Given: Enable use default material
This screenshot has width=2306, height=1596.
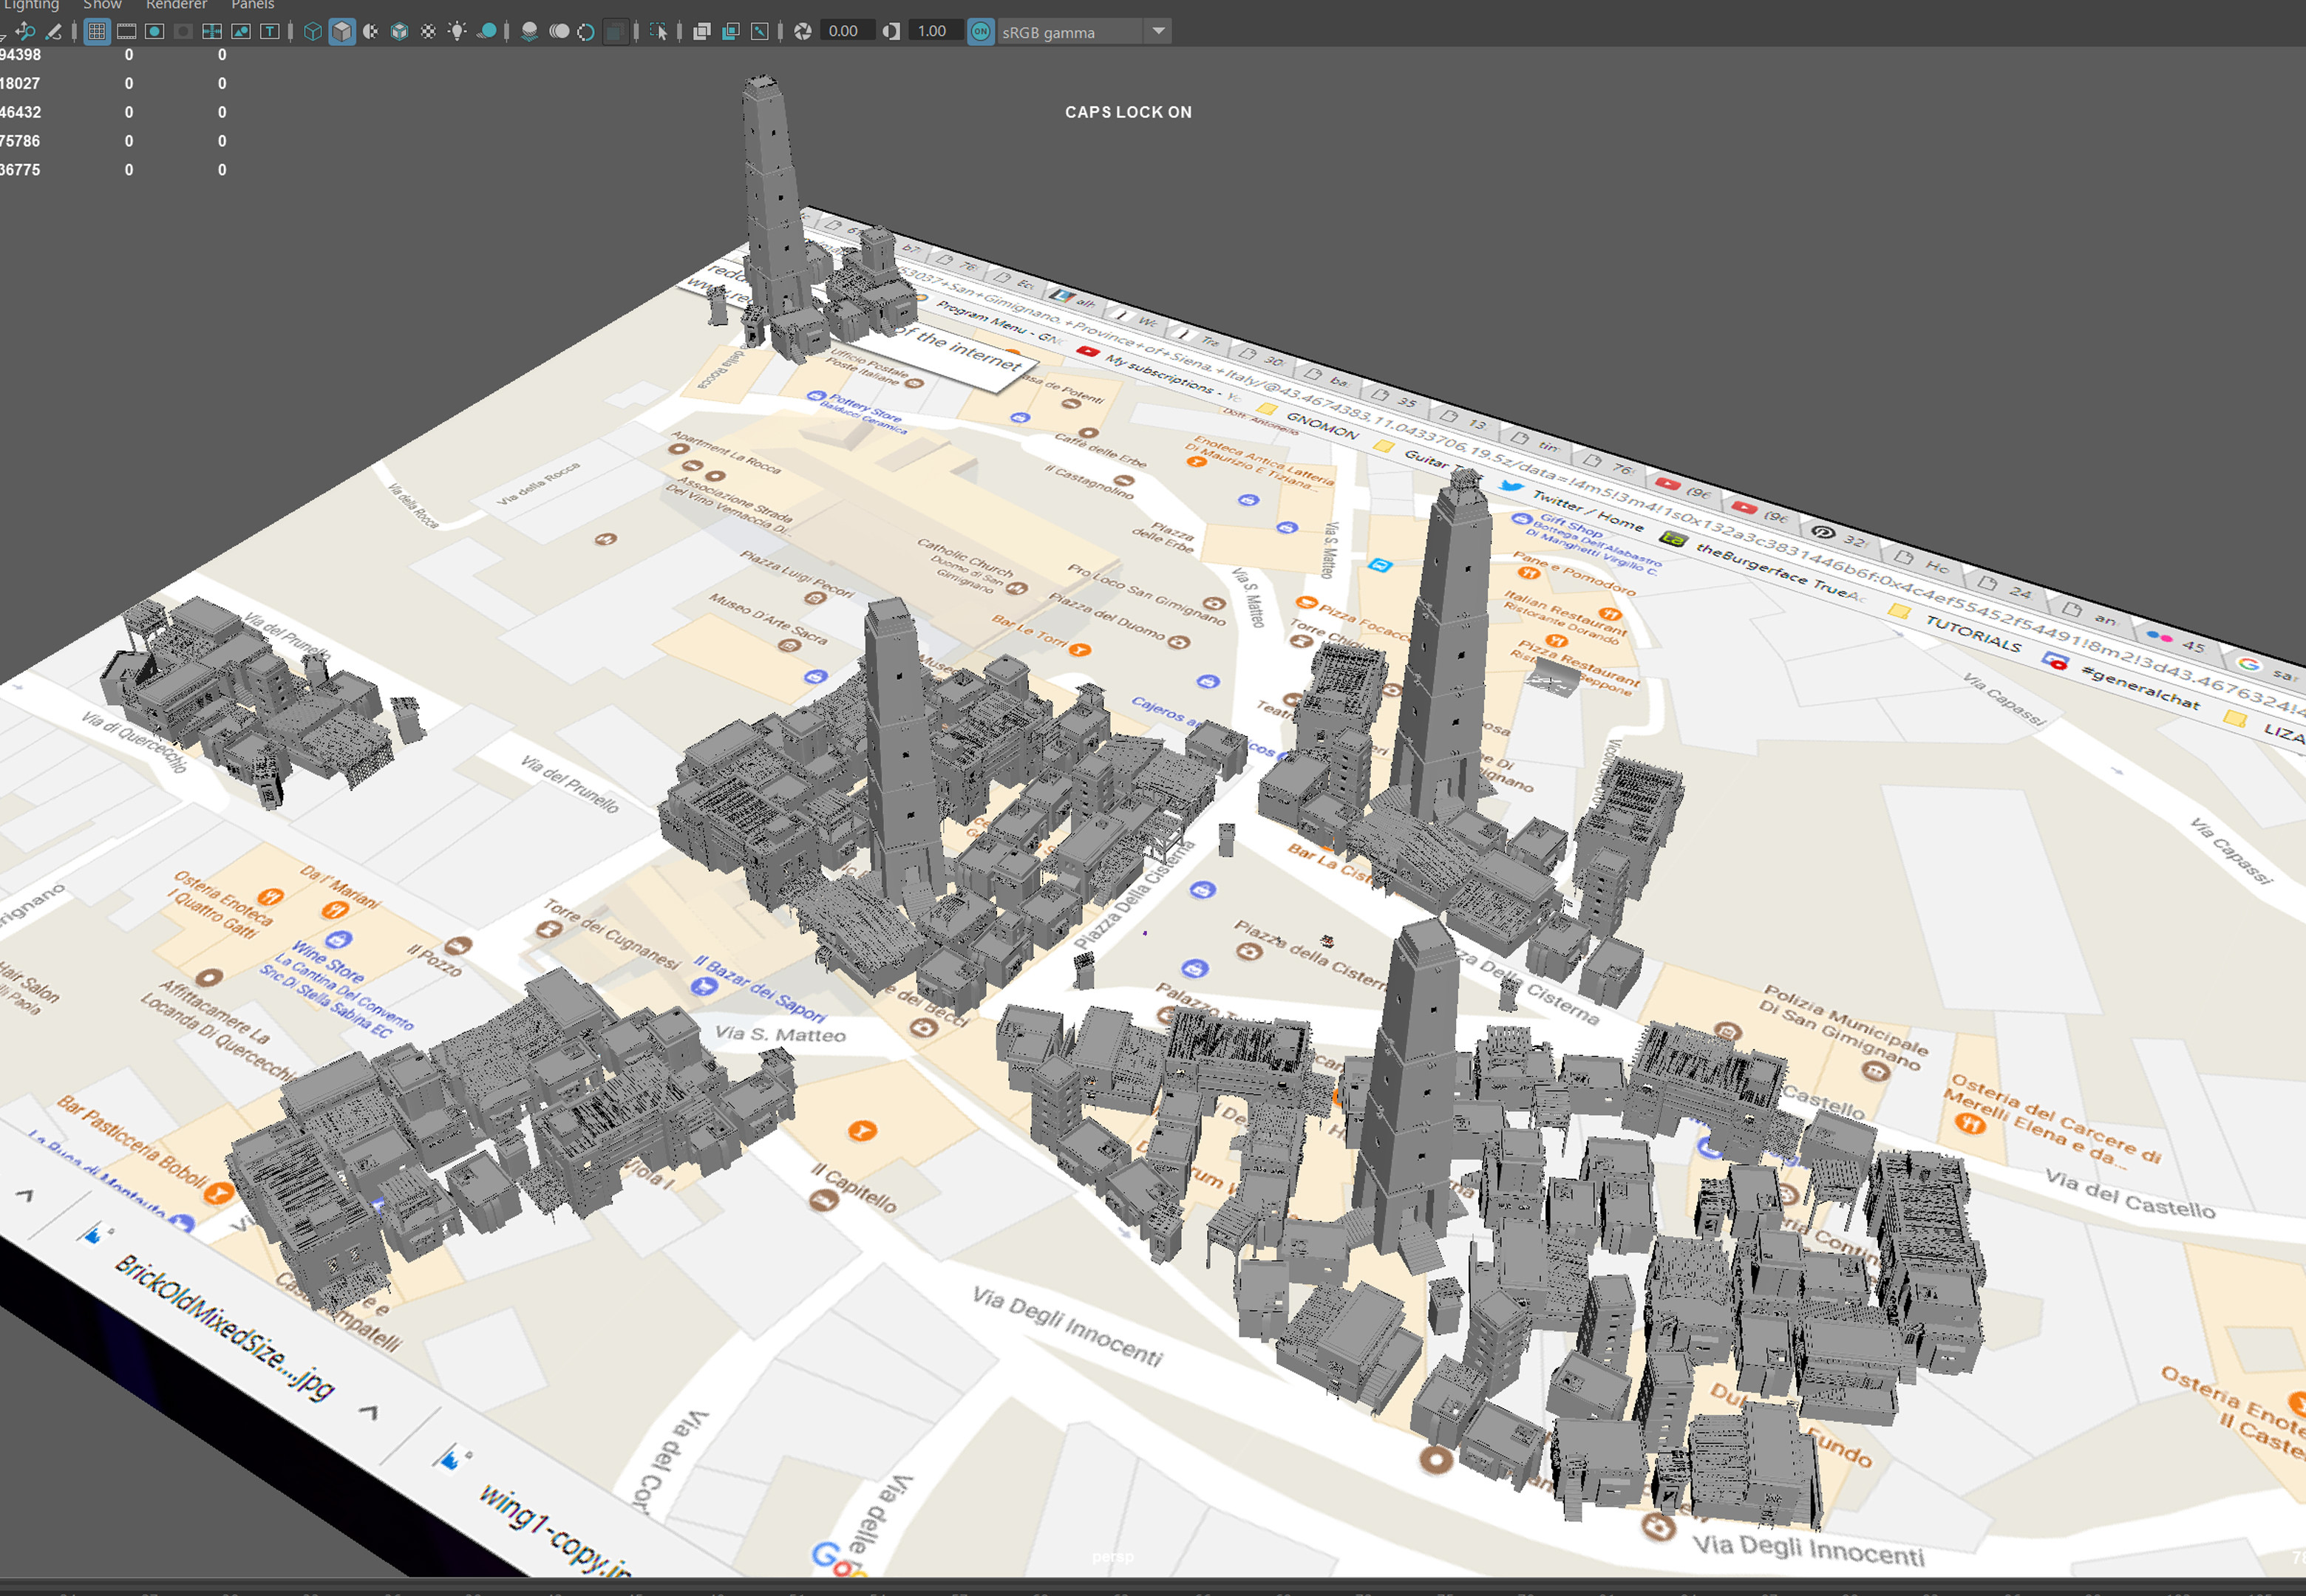Looking at the screenshot, I should click(x=371, y=32).
